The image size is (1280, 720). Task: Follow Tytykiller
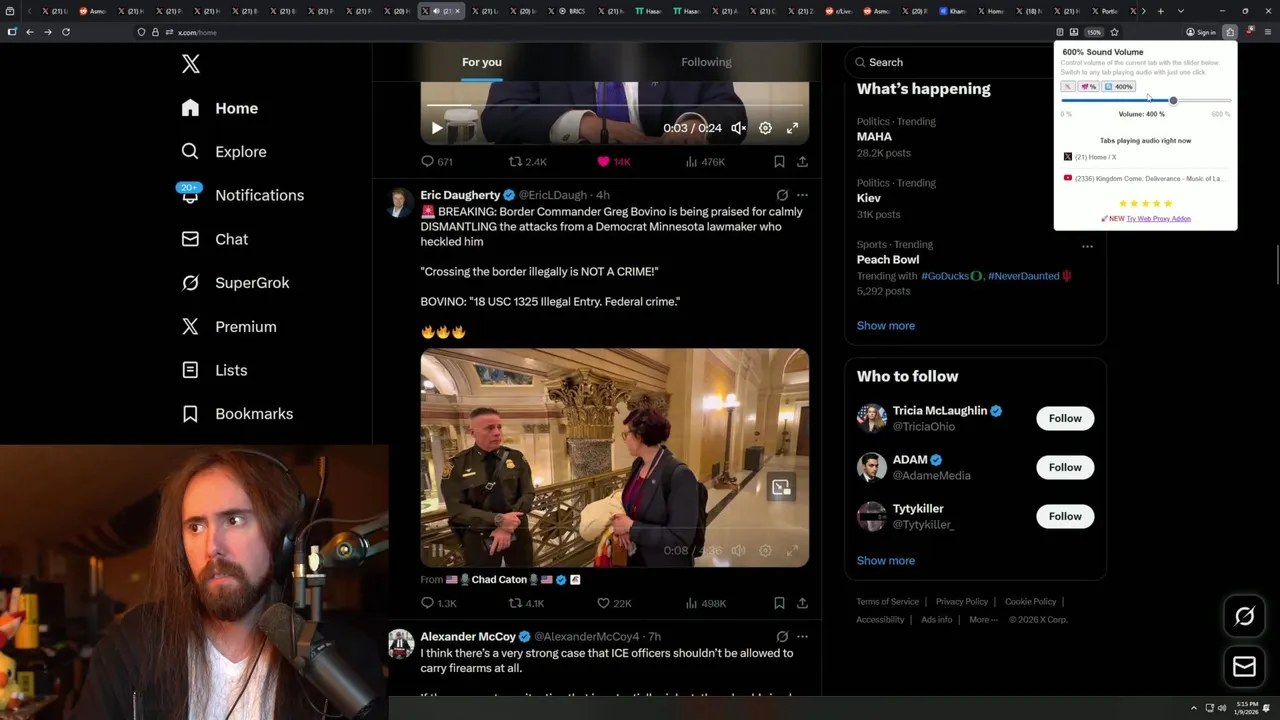[x=1065, y=516]
